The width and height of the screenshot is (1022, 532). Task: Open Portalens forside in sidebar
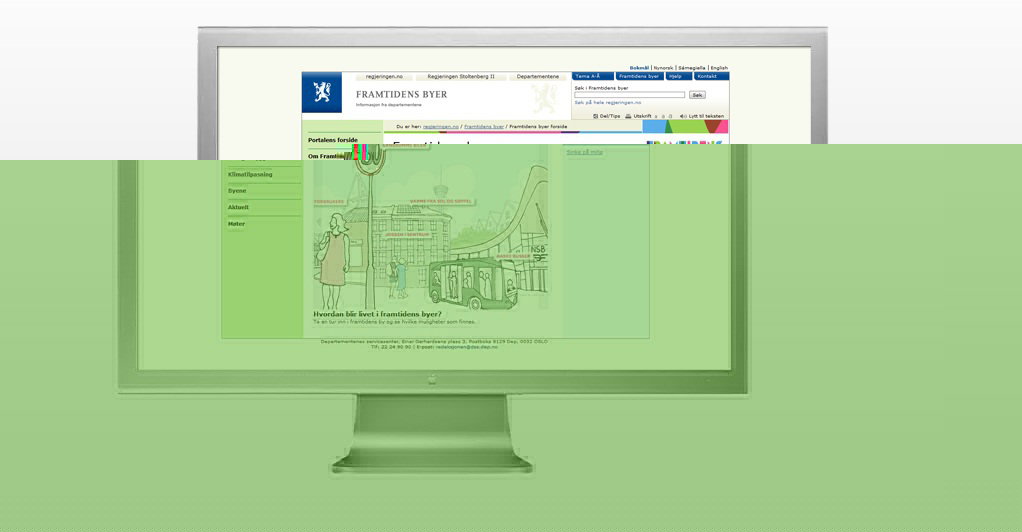coord(333,140)
